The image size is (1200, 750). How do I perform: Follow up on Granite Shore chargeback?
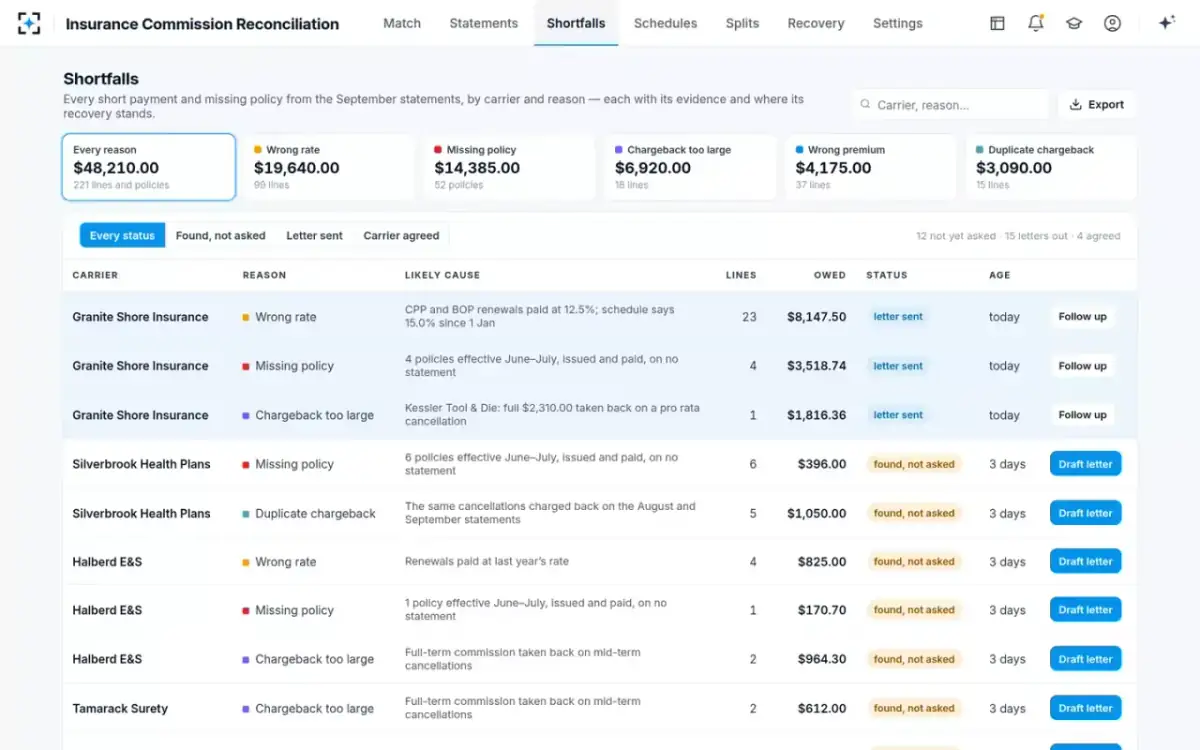tap(1082, 415)
